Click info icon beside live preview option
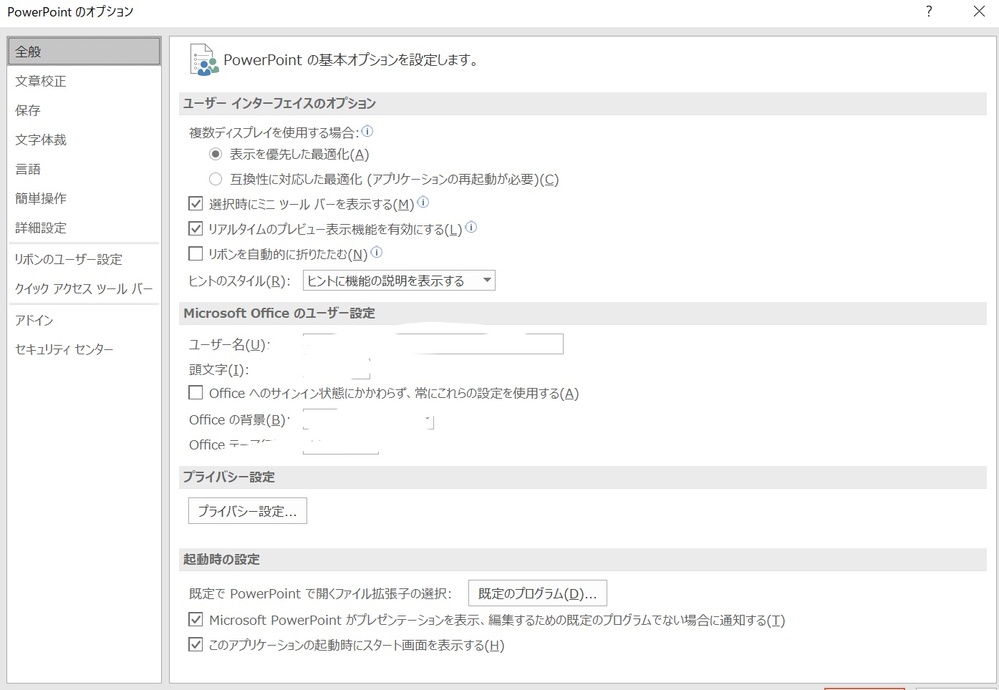 471,227
